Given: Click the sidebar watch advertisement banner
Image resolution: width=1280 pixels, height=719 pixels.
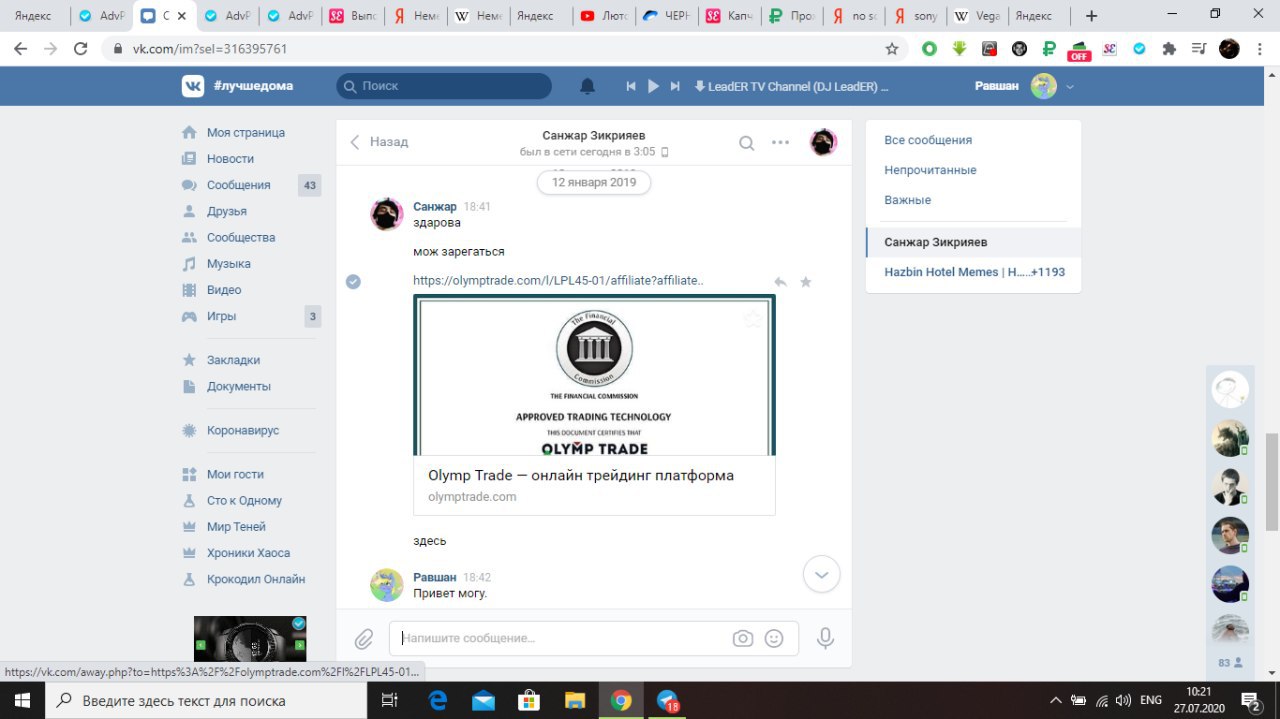Looking at the screenshot, I should tap(250, 638).
